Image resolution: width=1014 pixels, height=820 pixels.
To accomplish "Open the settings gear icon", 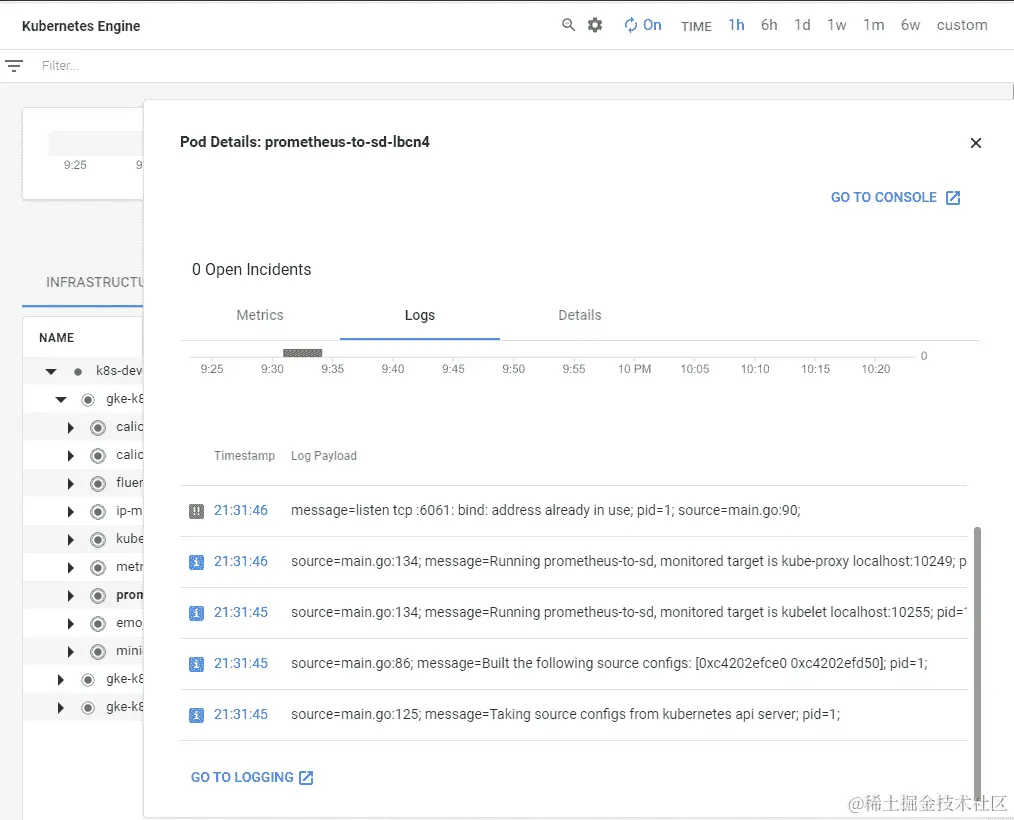I will click(595, 25).
